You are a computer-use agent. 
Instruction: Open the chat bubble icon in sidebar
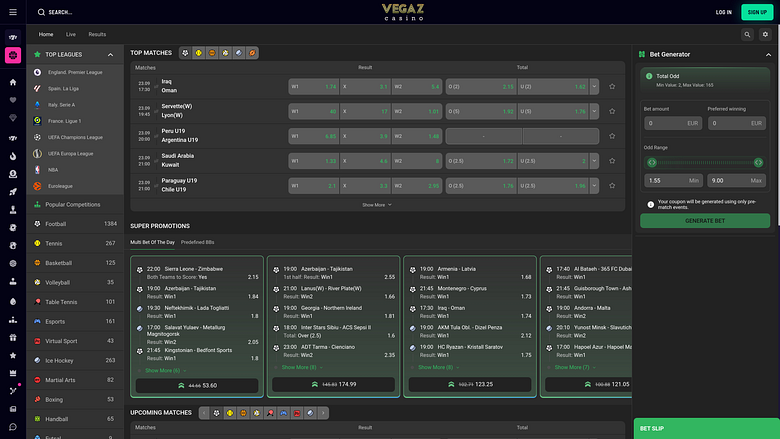pyautogui.click(x=13, y=427)
